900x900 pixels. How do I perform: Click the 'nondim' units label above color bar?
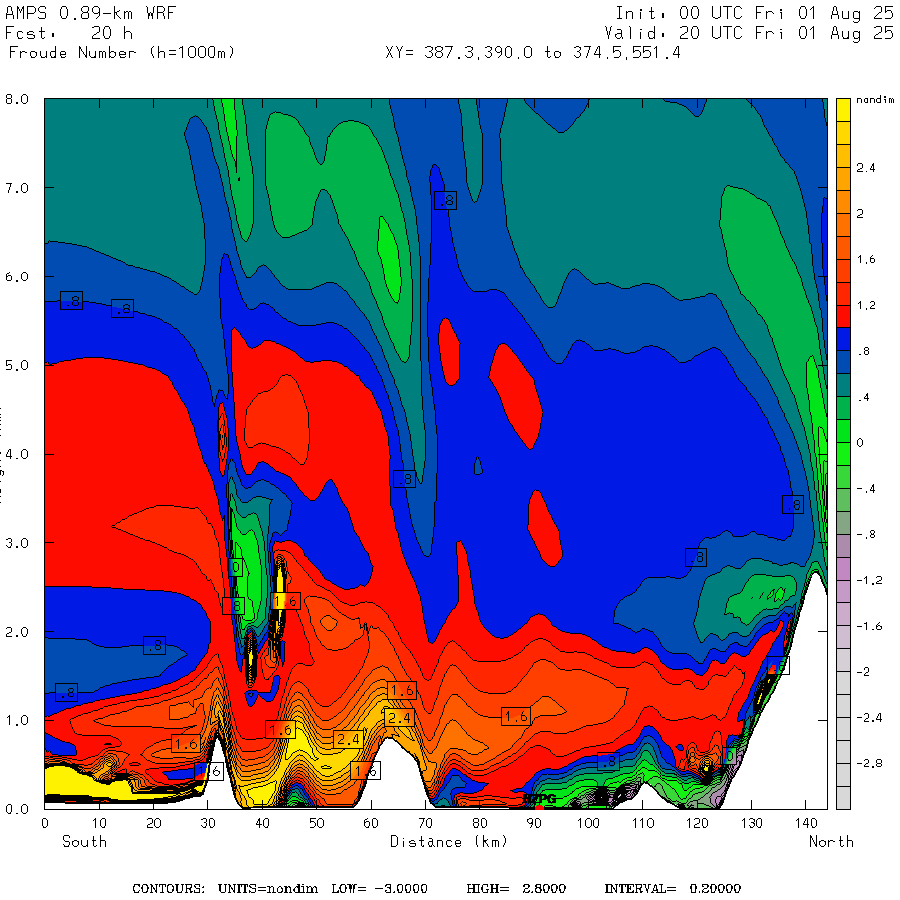click(875, 100)
